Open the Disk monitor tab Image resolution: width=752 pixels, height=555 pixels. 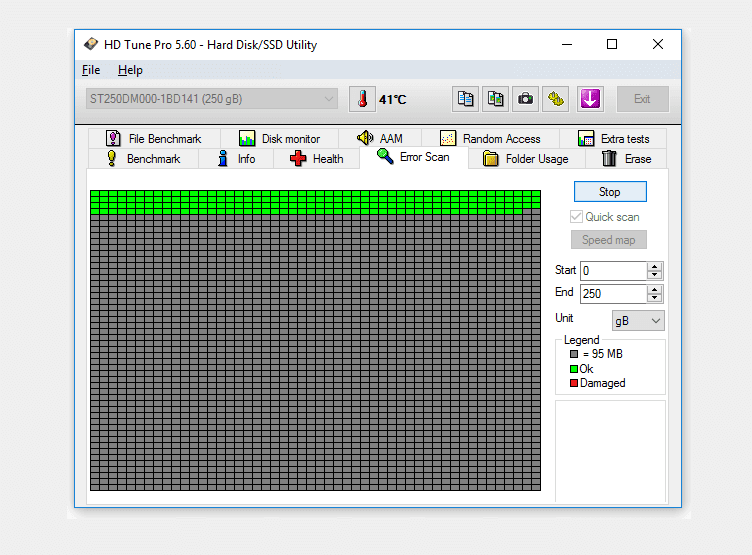[280, 139]
